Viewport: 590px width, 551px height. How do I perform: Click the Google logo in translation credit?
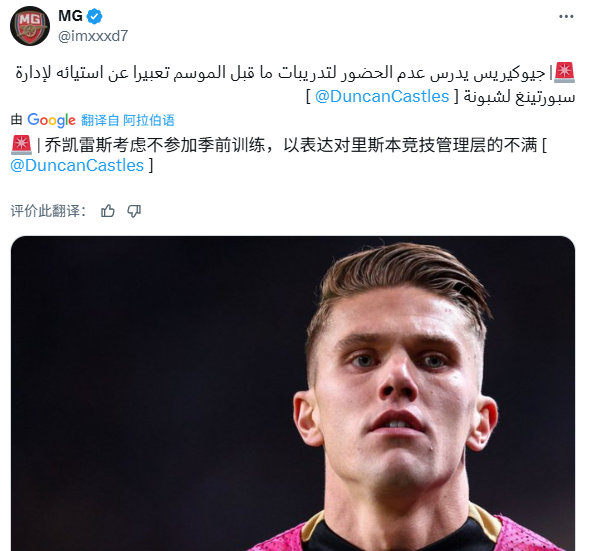(x=52, y=120)
